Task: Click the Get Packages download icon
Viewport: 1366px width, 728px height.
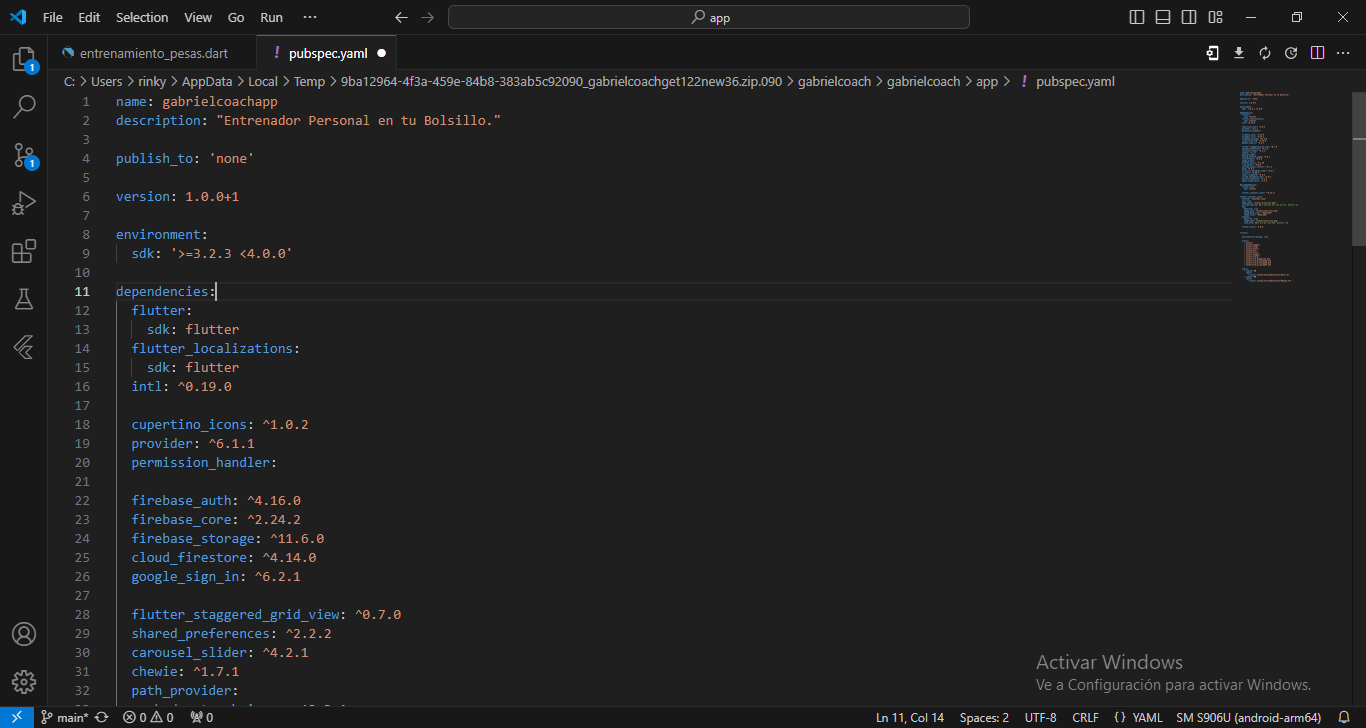Action: tap(1239, 53)
